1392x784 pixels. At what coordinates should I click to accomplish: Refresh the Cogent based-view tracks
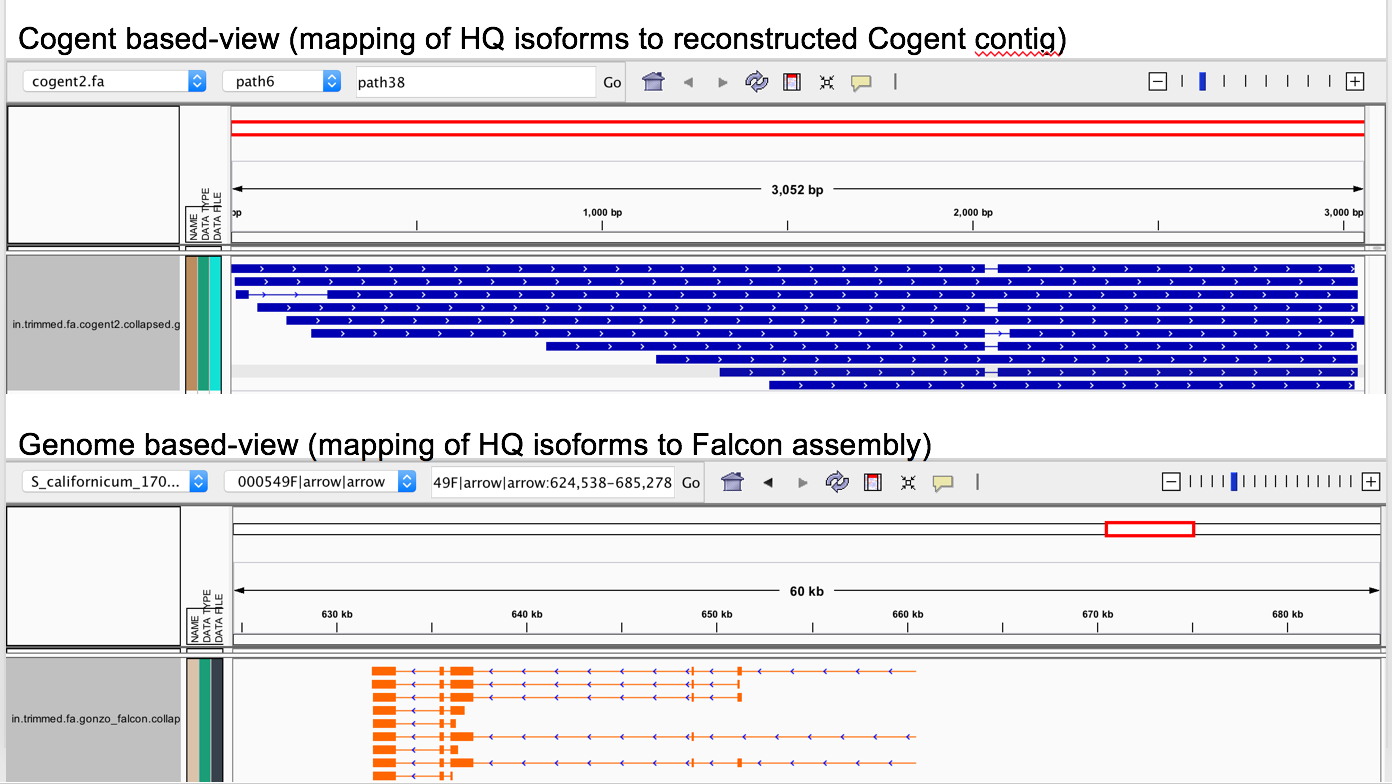756,82
